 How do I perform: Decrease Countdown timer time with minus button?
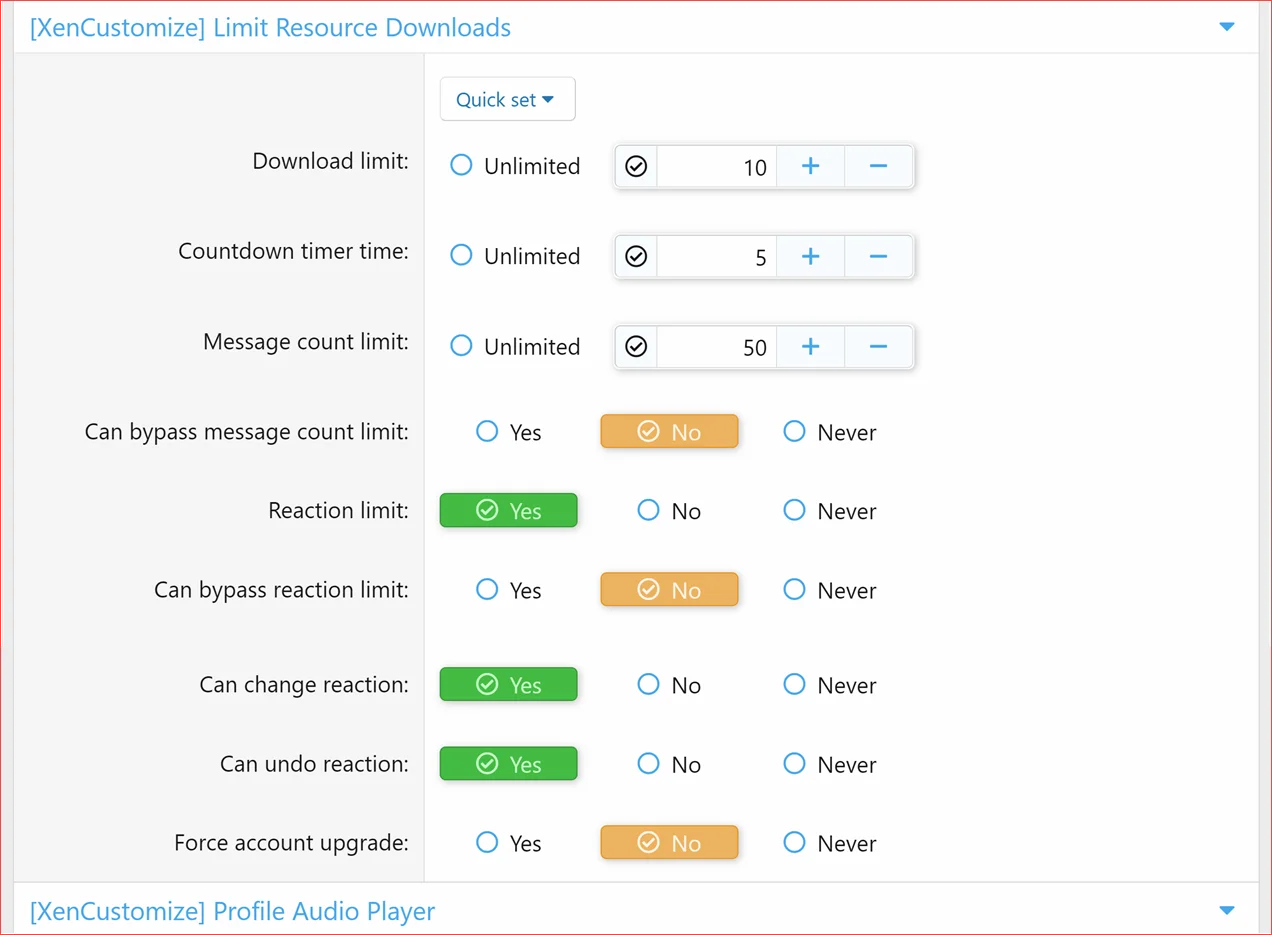pos(878,257)
